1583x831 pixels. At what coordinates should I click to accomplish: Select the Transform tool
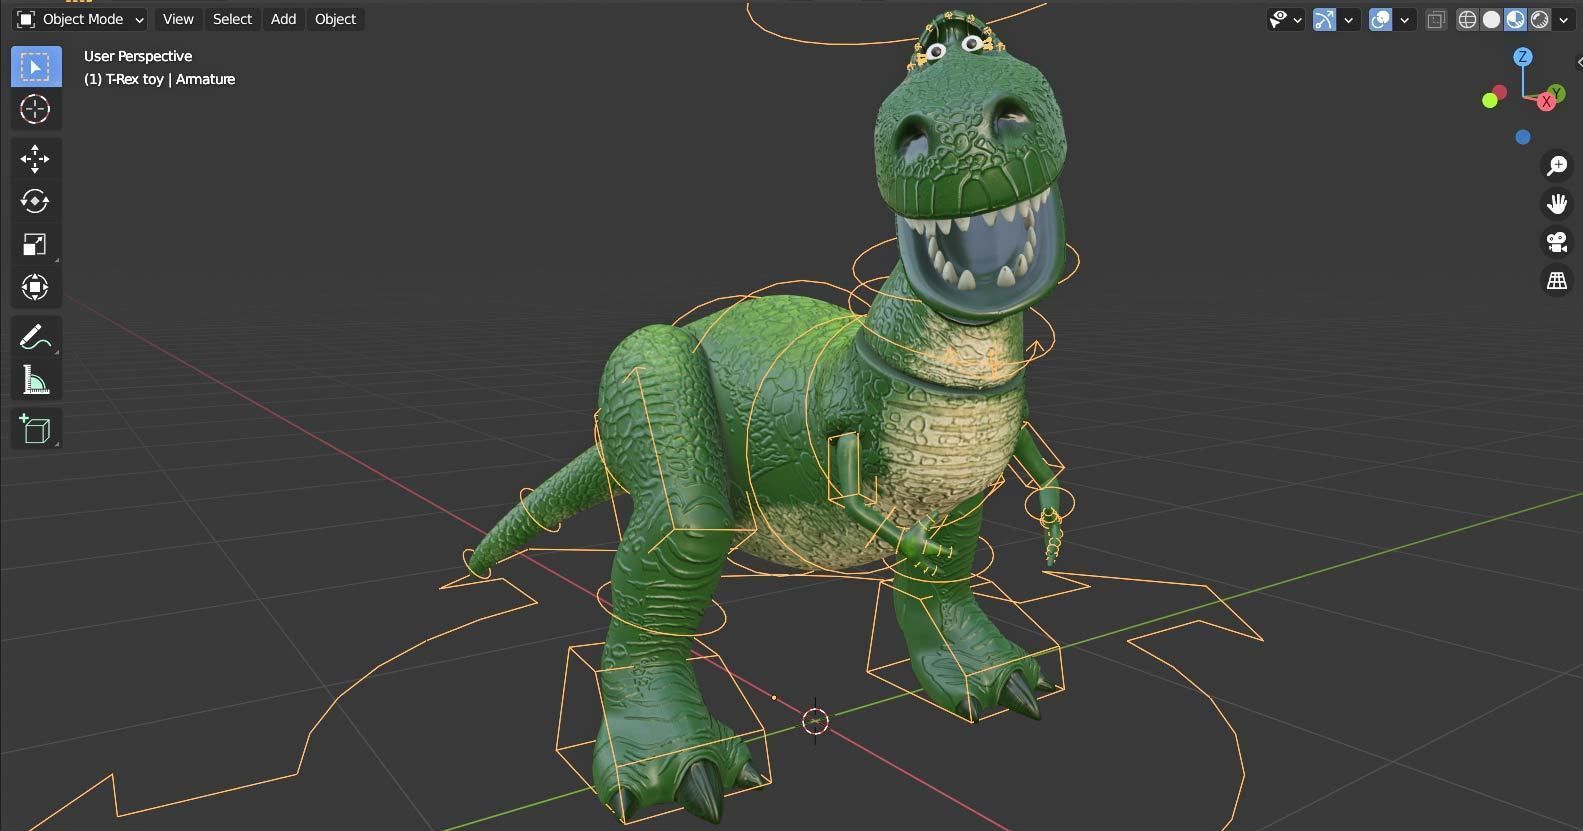pyautogui.click(x=35, y=287)
